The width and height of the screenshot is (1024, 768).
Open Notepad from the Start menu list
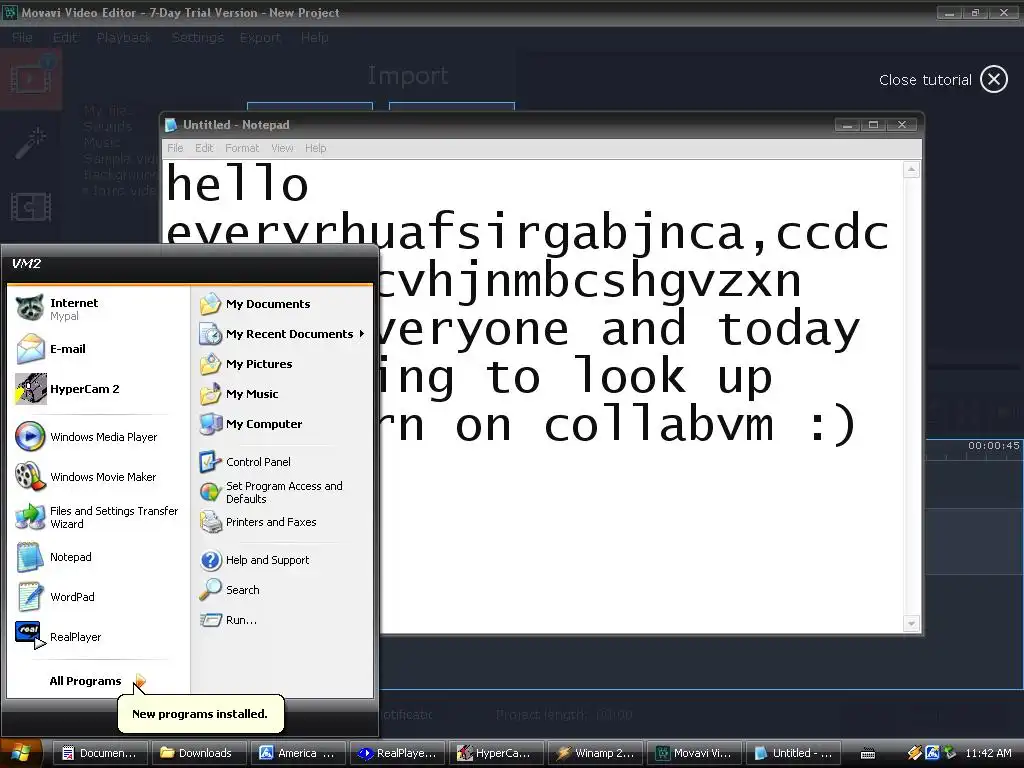tap(98, 557)
